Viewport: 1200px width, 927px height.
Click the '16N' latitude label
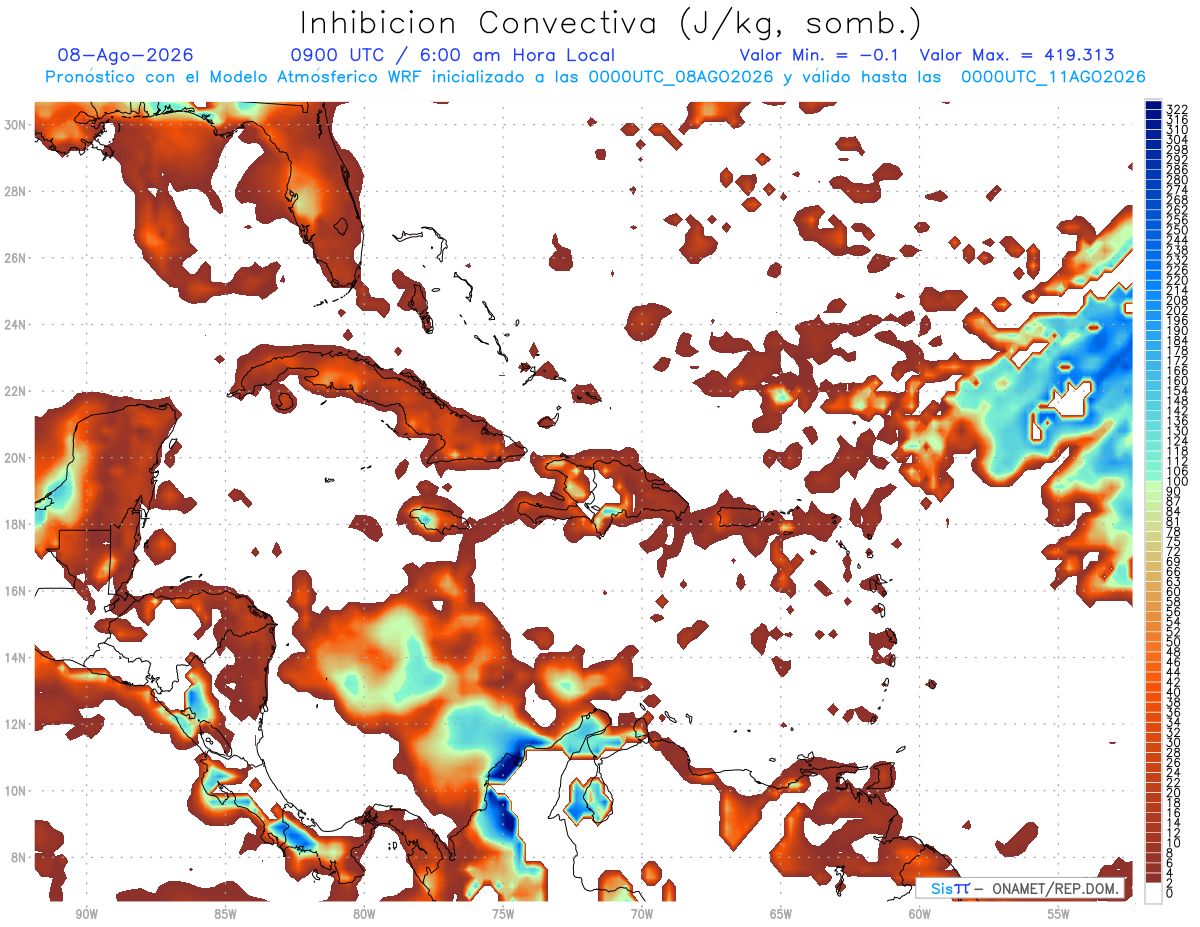[15, 590]
